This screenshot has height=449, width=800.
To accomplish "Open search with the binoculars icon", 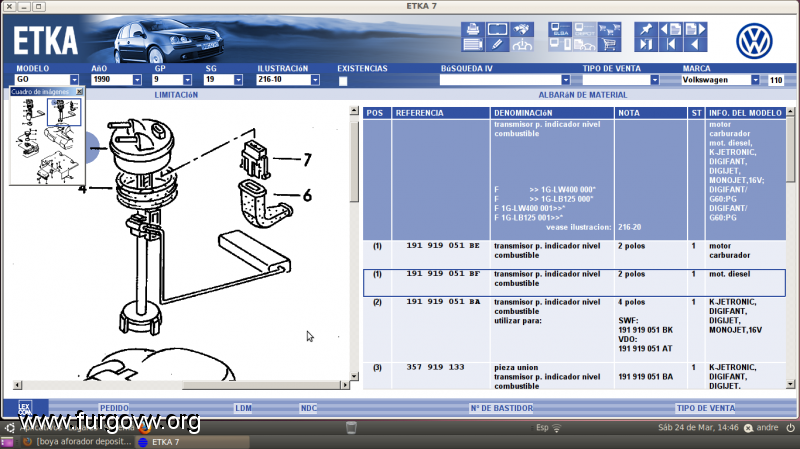I will click(521, 29).
